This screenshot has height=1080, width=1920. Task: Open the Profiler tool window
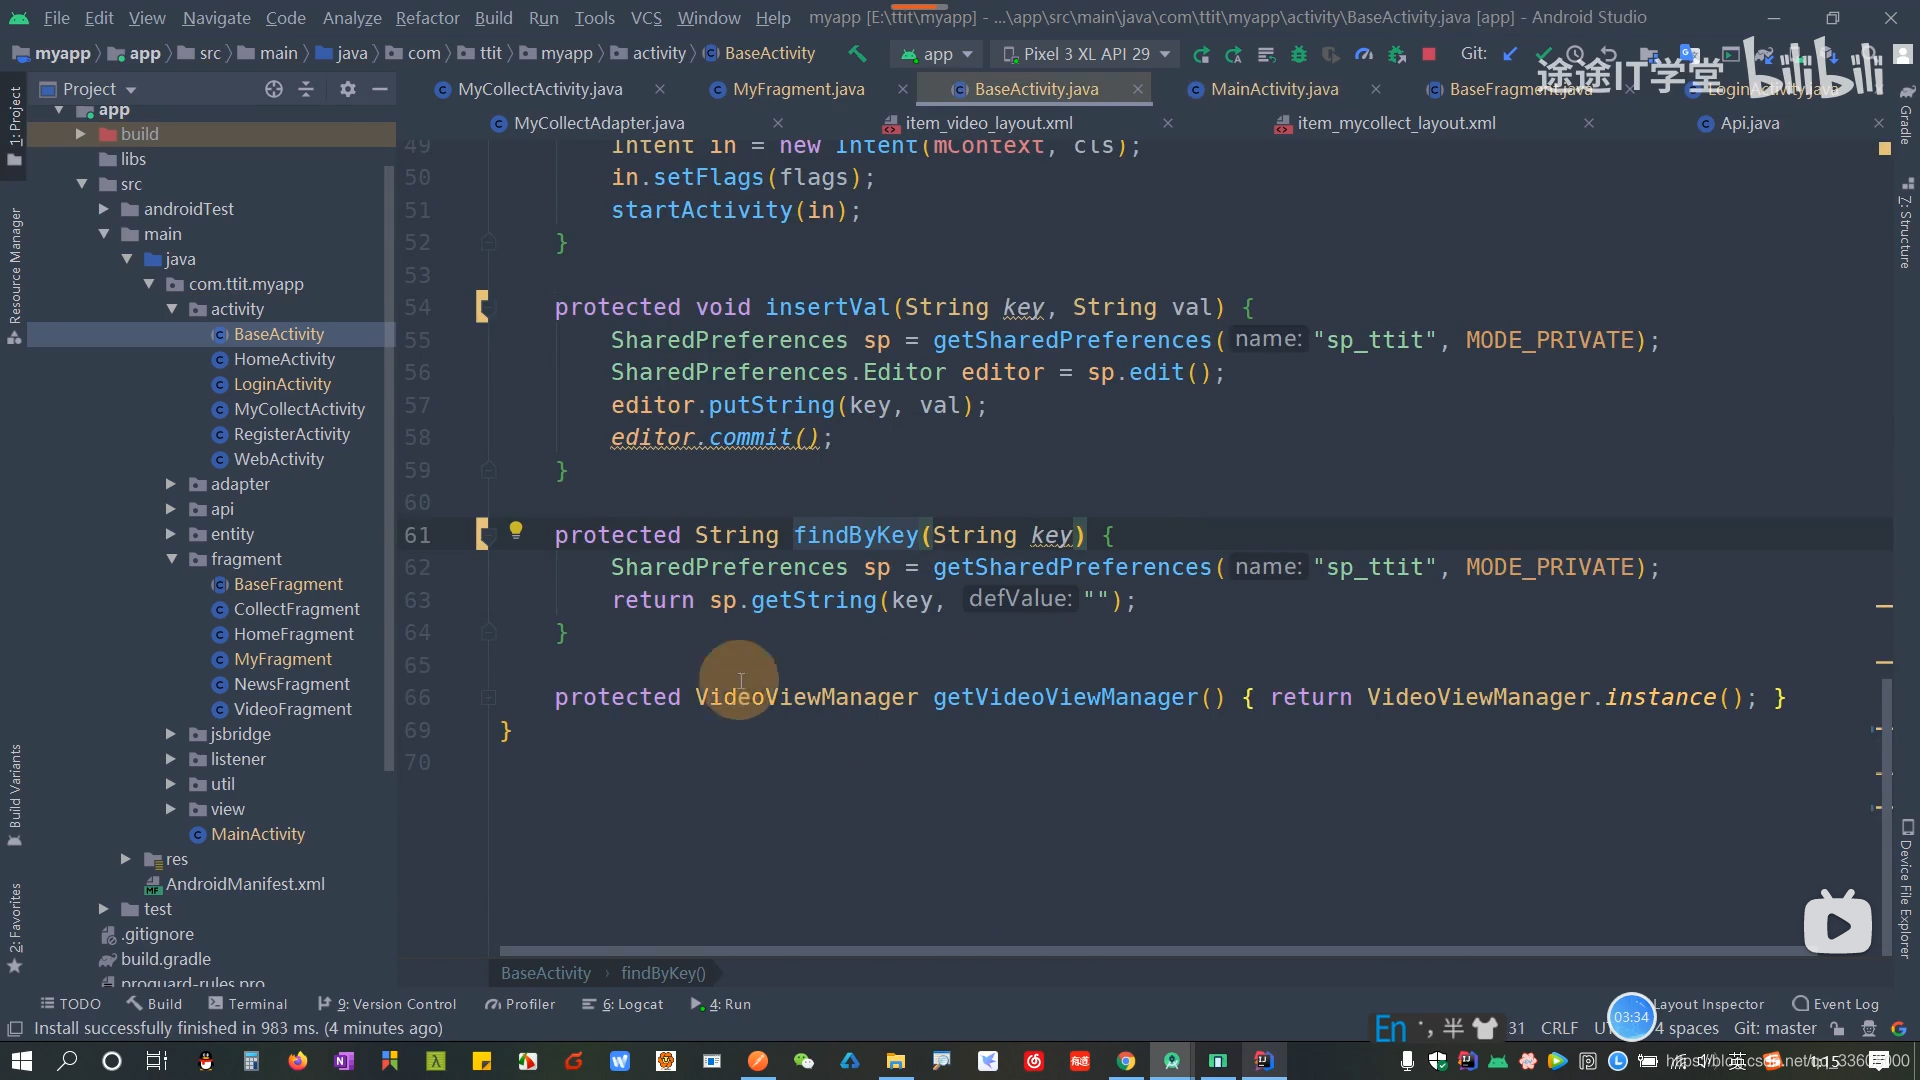(x=520, y=1004)
